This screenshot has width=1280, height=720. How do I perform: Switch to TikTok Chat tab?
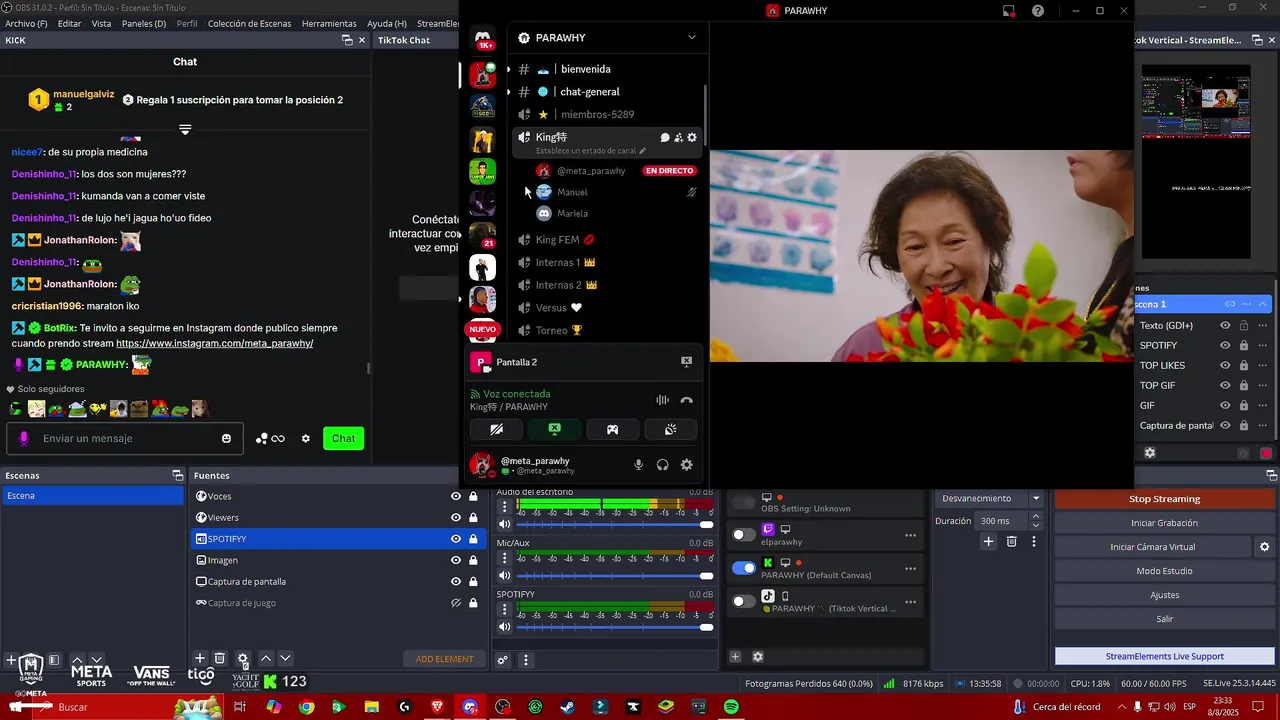point(404,40)
